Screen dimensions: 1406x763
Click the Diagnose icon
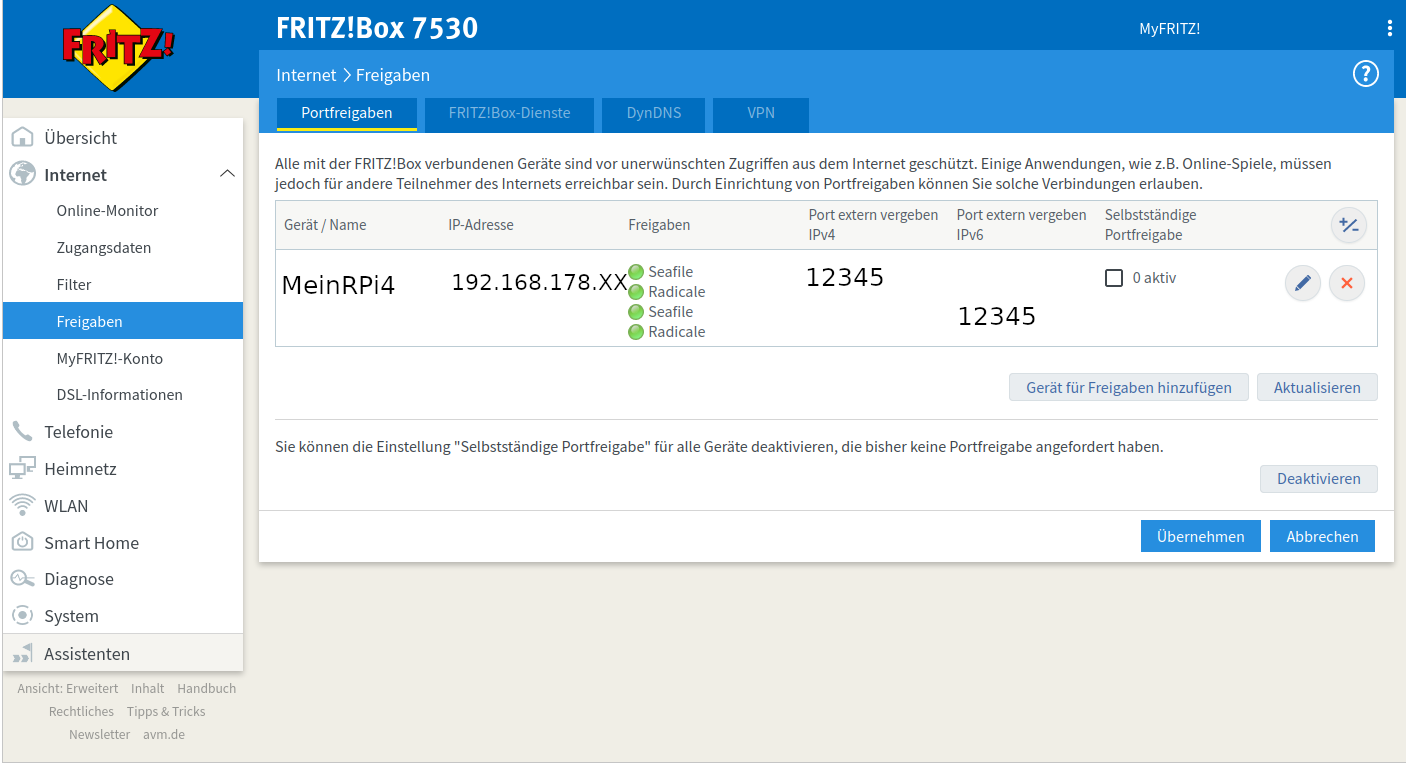click(x=22, y=579)
